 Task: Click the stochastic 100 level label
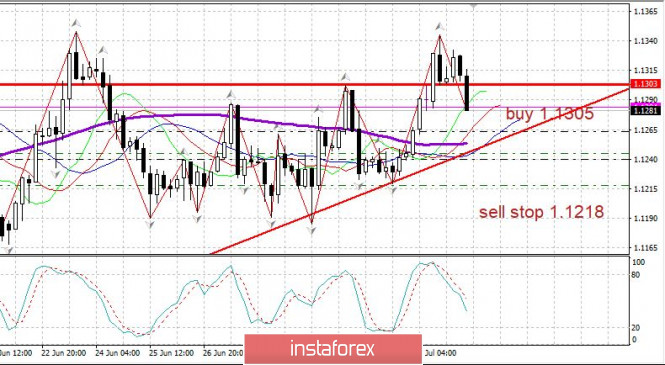[x=639, y=262]
